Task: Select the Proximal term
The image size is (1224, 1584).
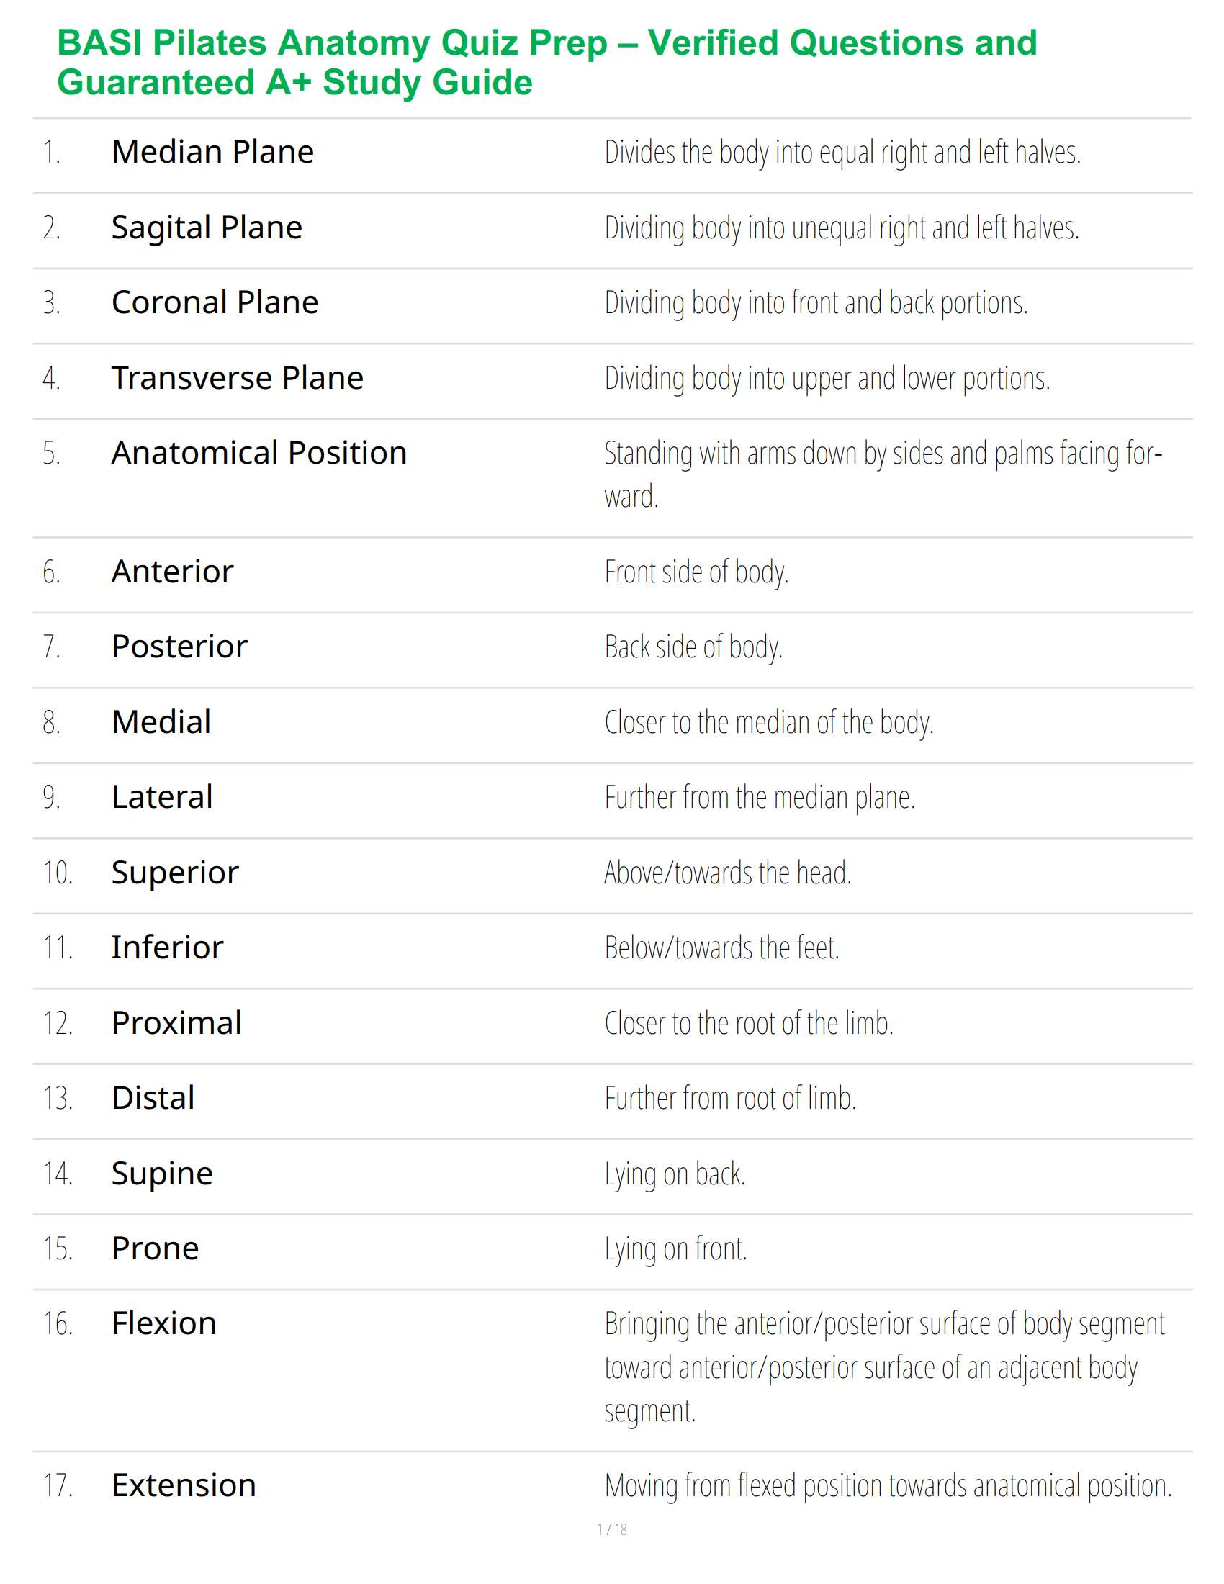Action: point(177,1023)
